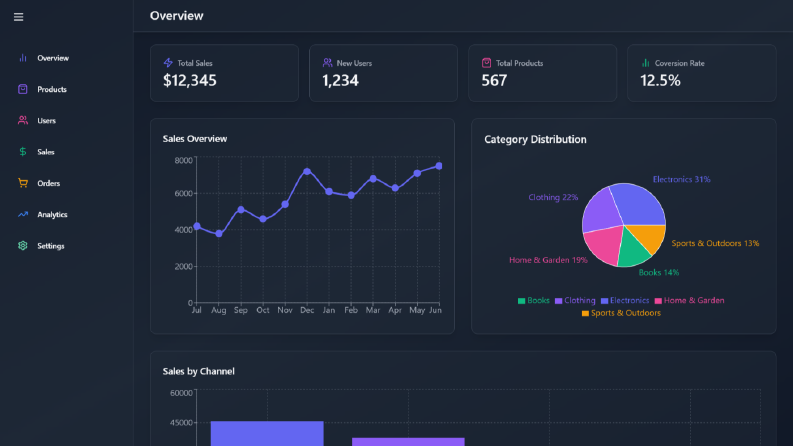The image size is (793, 446).
Task: Click the bag icon on Total Products card
Action: 486,63
